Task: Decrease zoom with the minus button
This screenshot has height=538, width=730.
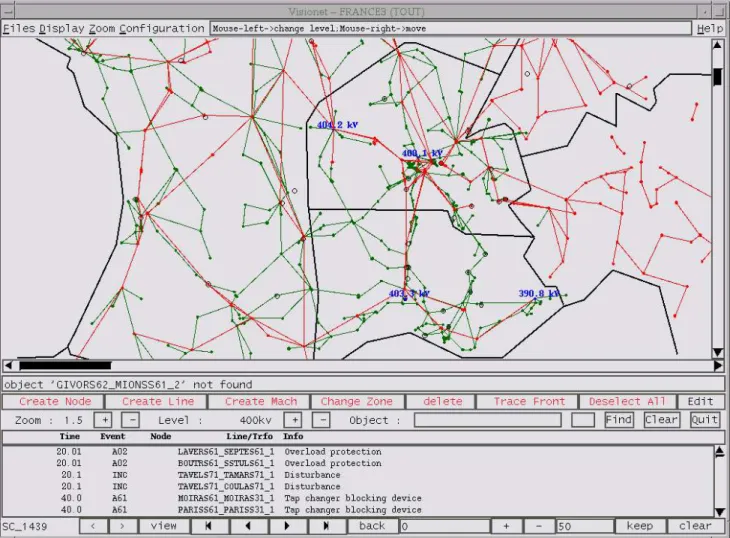Action: coord(132,420)
